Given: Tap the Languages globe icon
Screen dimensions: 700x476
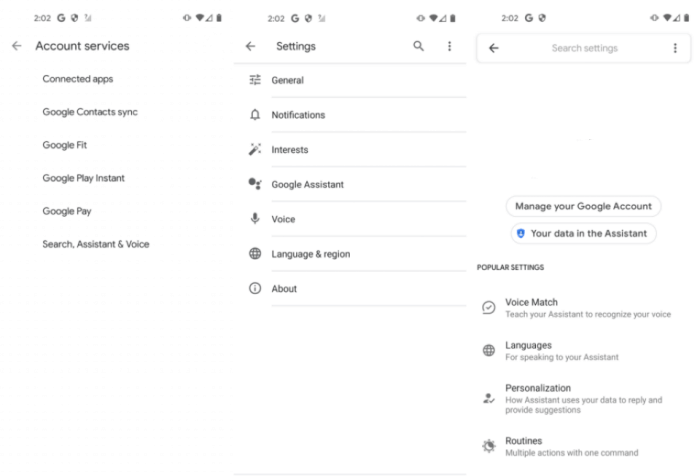Looking at the screenshot, I should coord(489,350).
